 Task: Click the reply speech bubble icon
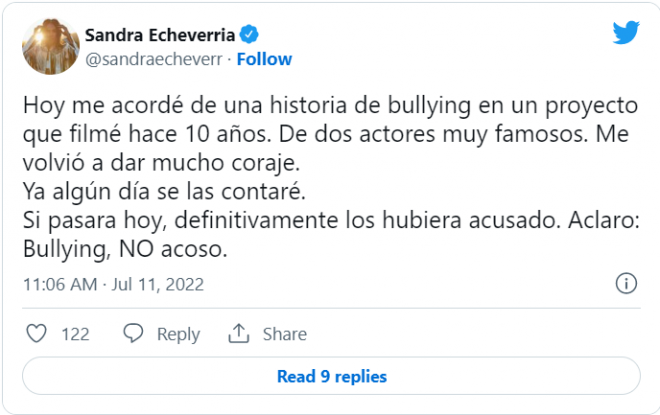133,334
